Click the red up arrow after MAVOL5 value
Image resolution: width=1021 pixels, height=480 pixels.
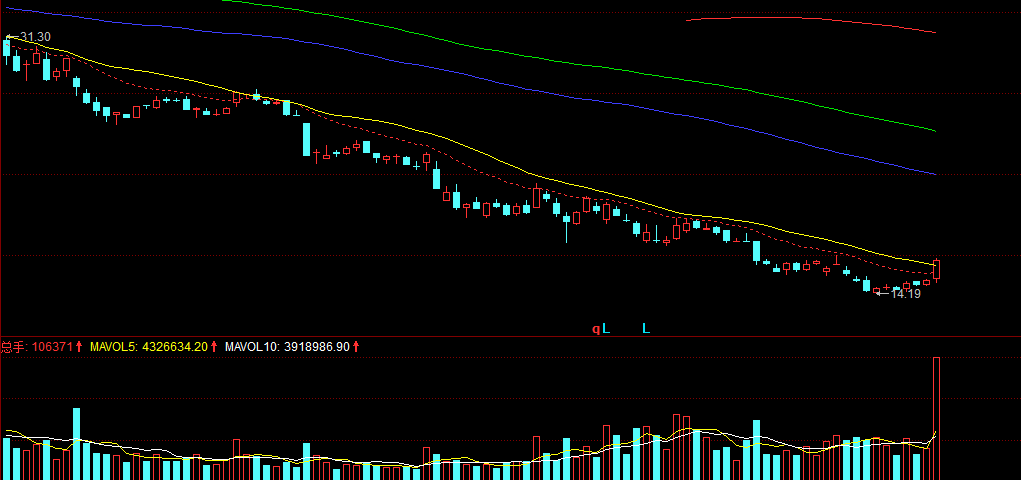[x=214, y=346]
